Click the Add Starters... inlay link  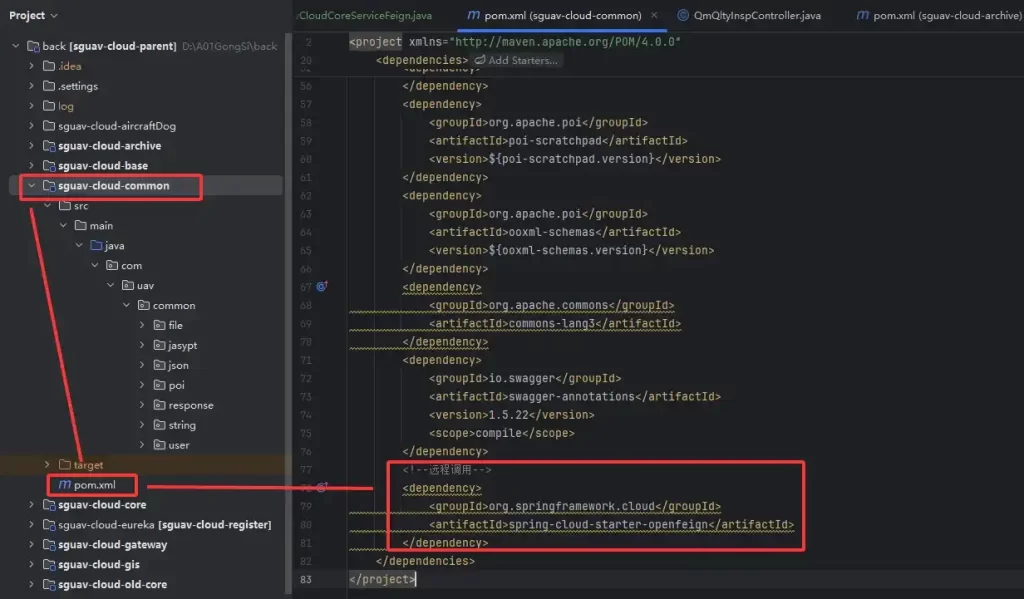coord(516,61)
